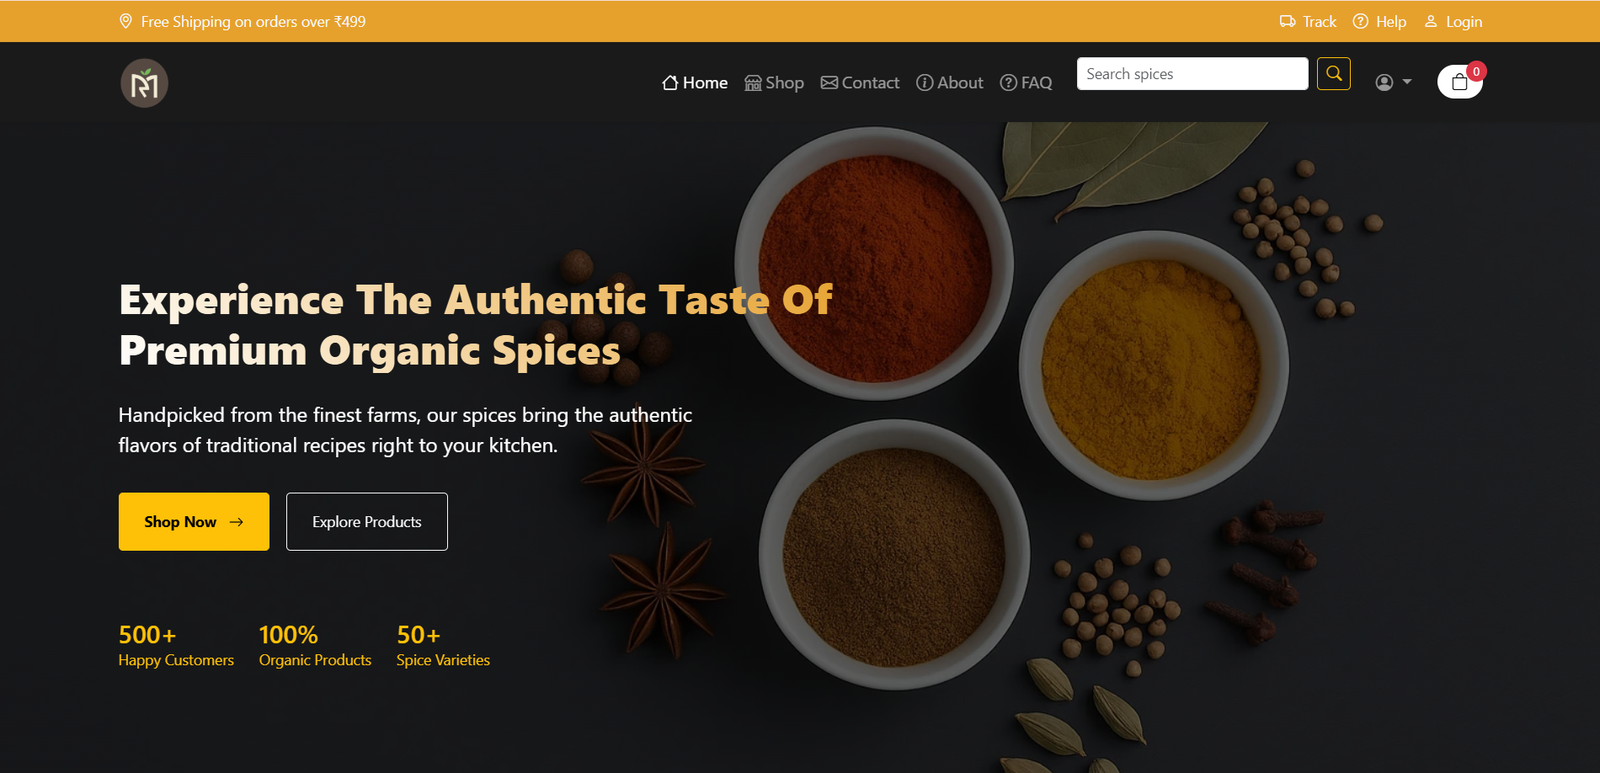Viewport: 1600px width, 773px height.
Task: Open the FAQ nav item
Action: click(1026, 83)
